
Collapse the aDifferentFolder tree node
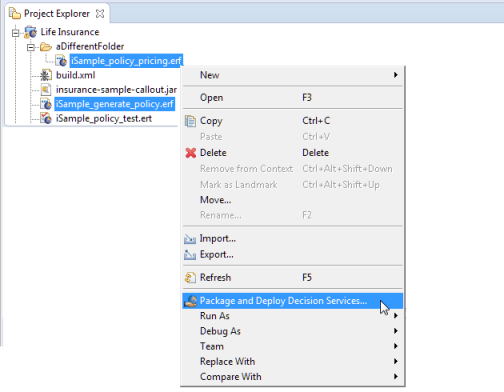[x=31, y=47]
